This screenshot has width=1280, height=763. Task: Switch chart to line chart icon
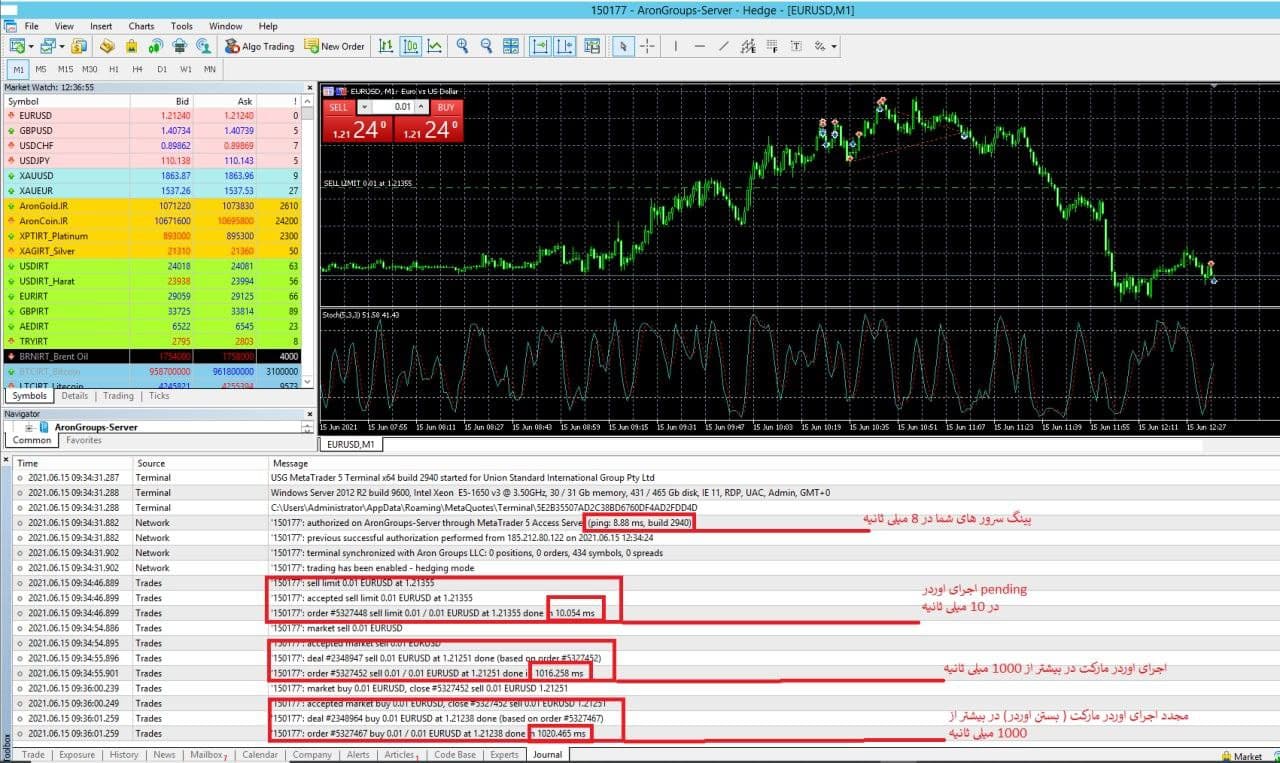434,46
